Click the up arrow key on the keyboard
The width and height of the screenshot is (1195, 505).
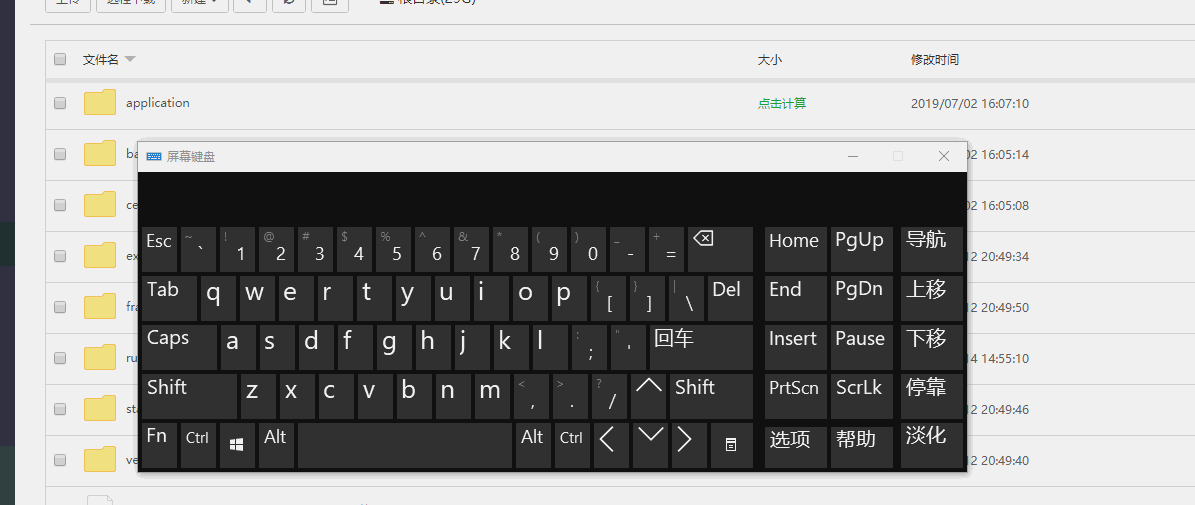[649, 396]
